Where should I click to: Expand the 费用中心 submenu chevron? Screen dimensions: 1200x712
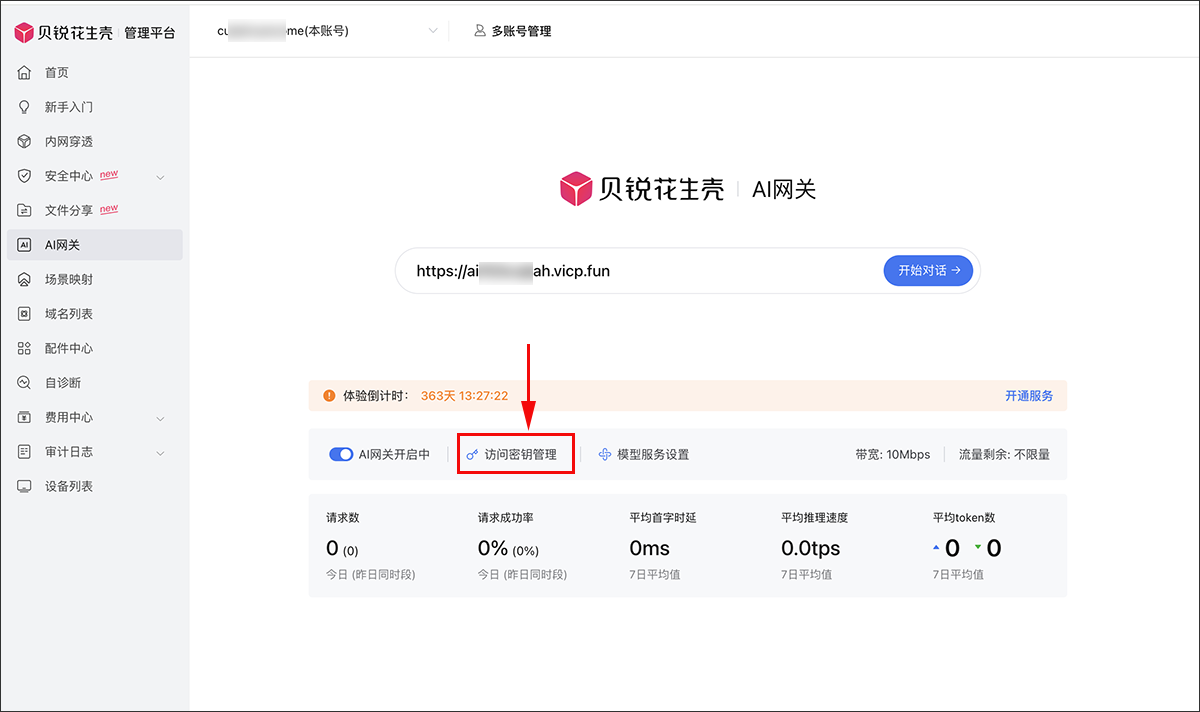161,418
